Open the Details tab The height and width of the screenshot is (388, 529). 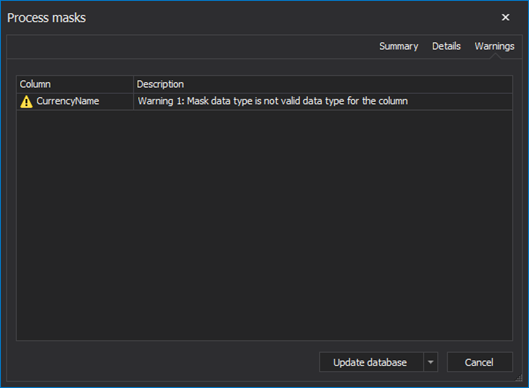(446, 46)
